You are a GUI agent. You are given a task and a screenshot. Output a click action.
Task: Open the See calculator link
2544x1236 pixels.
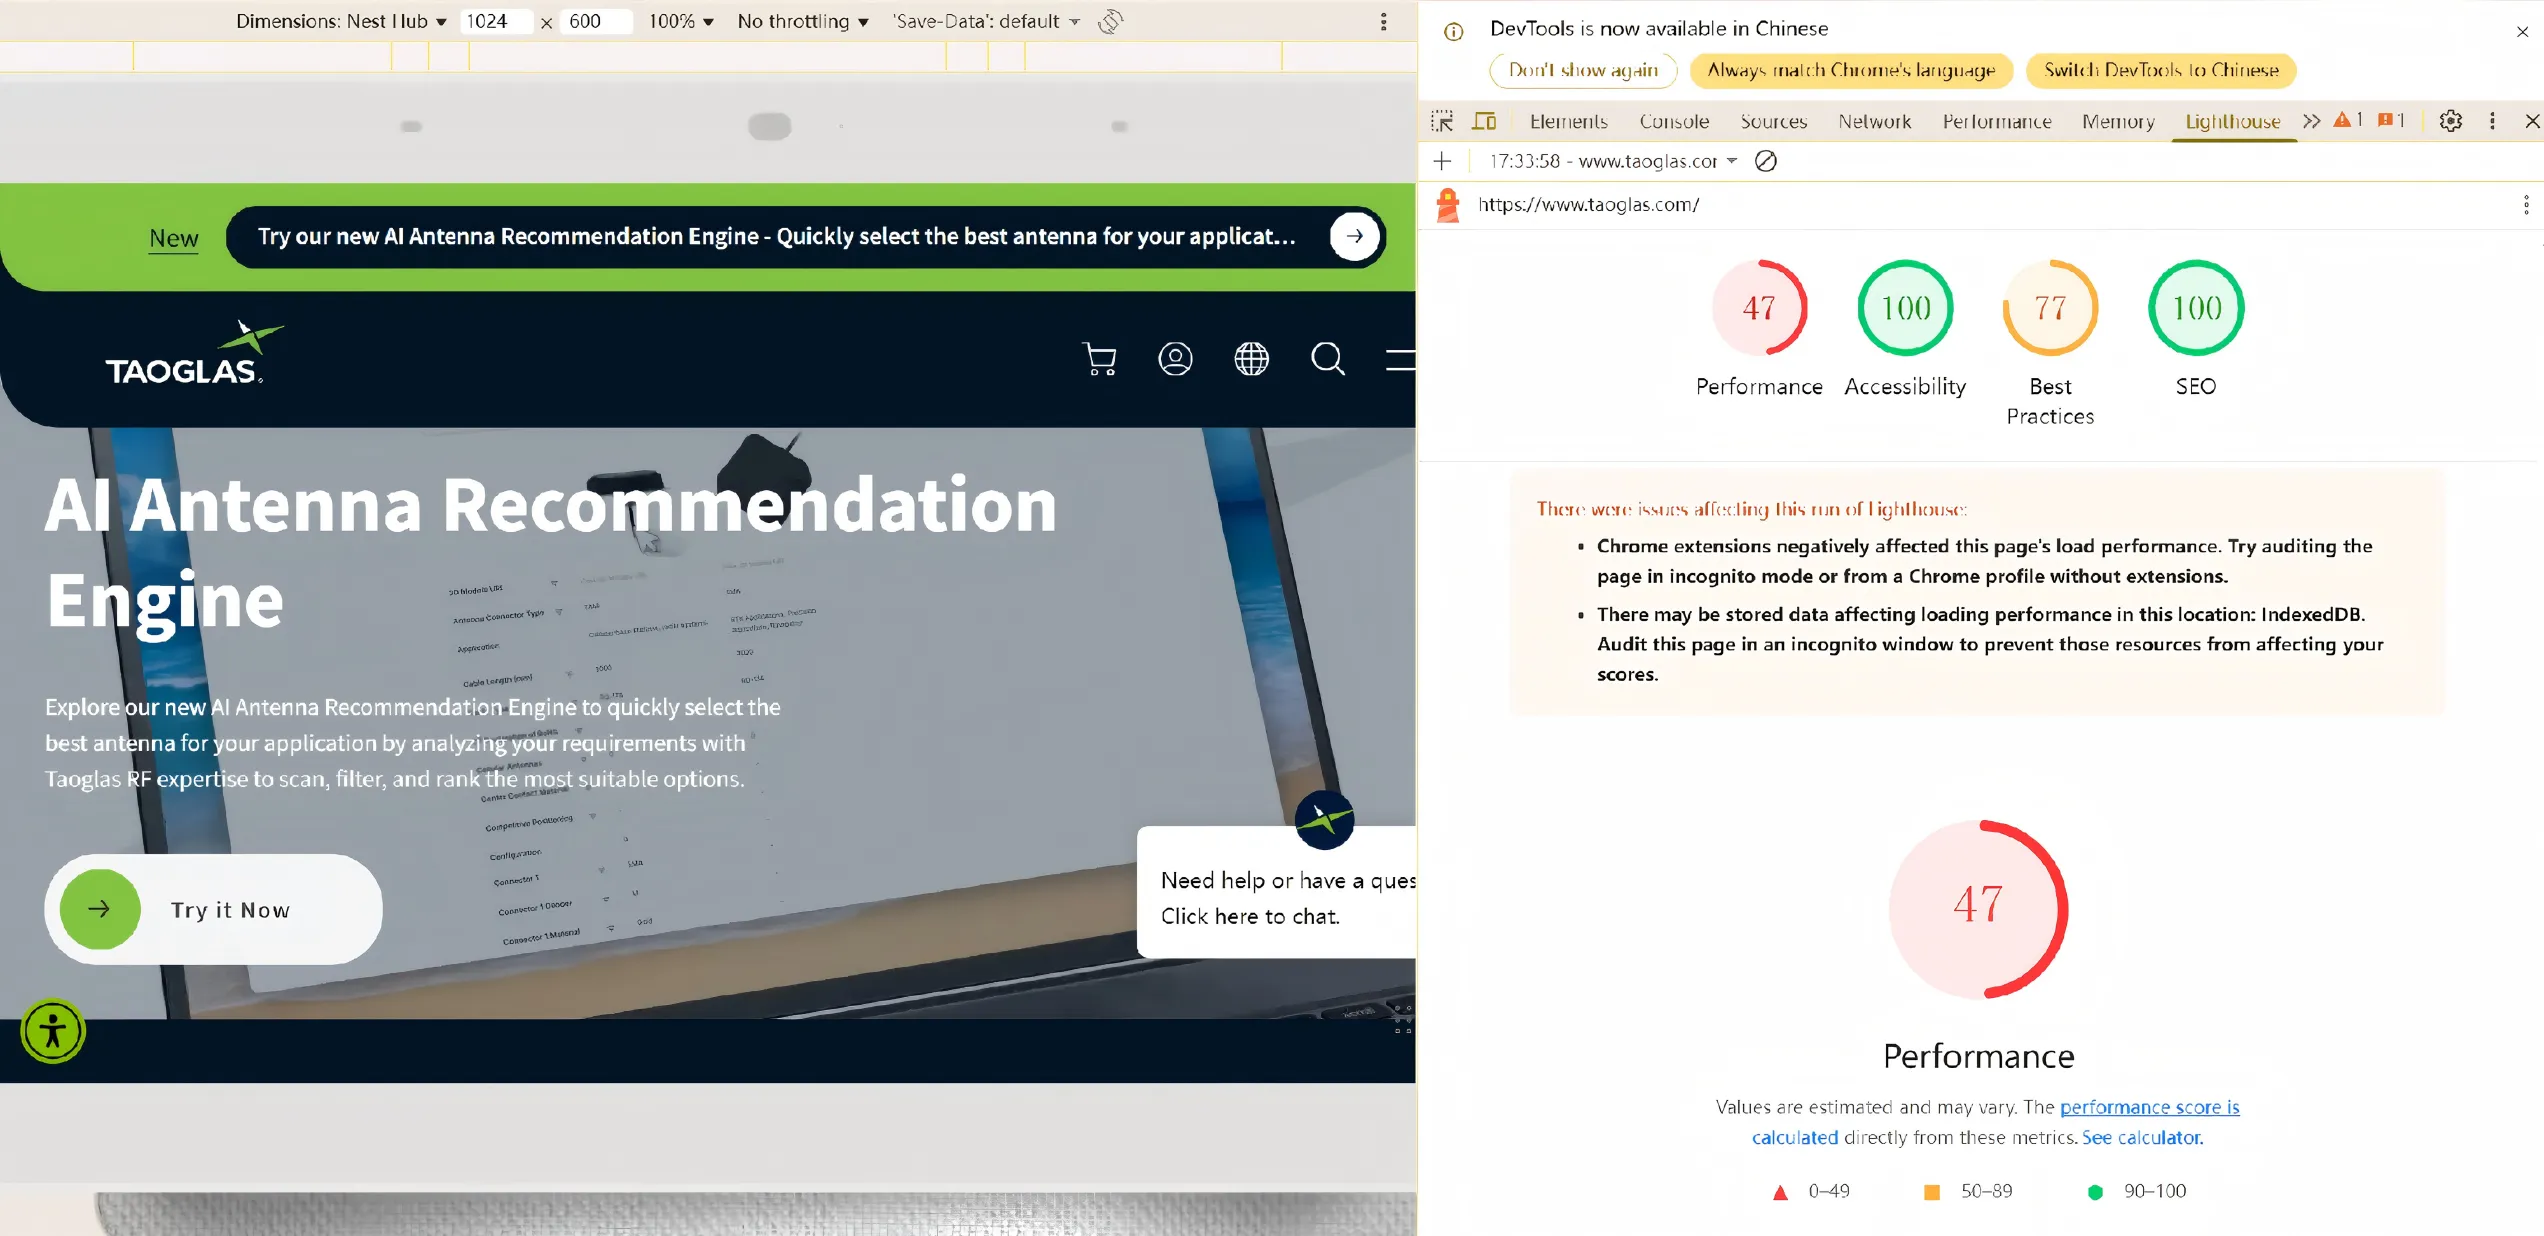(2141, 1137)
